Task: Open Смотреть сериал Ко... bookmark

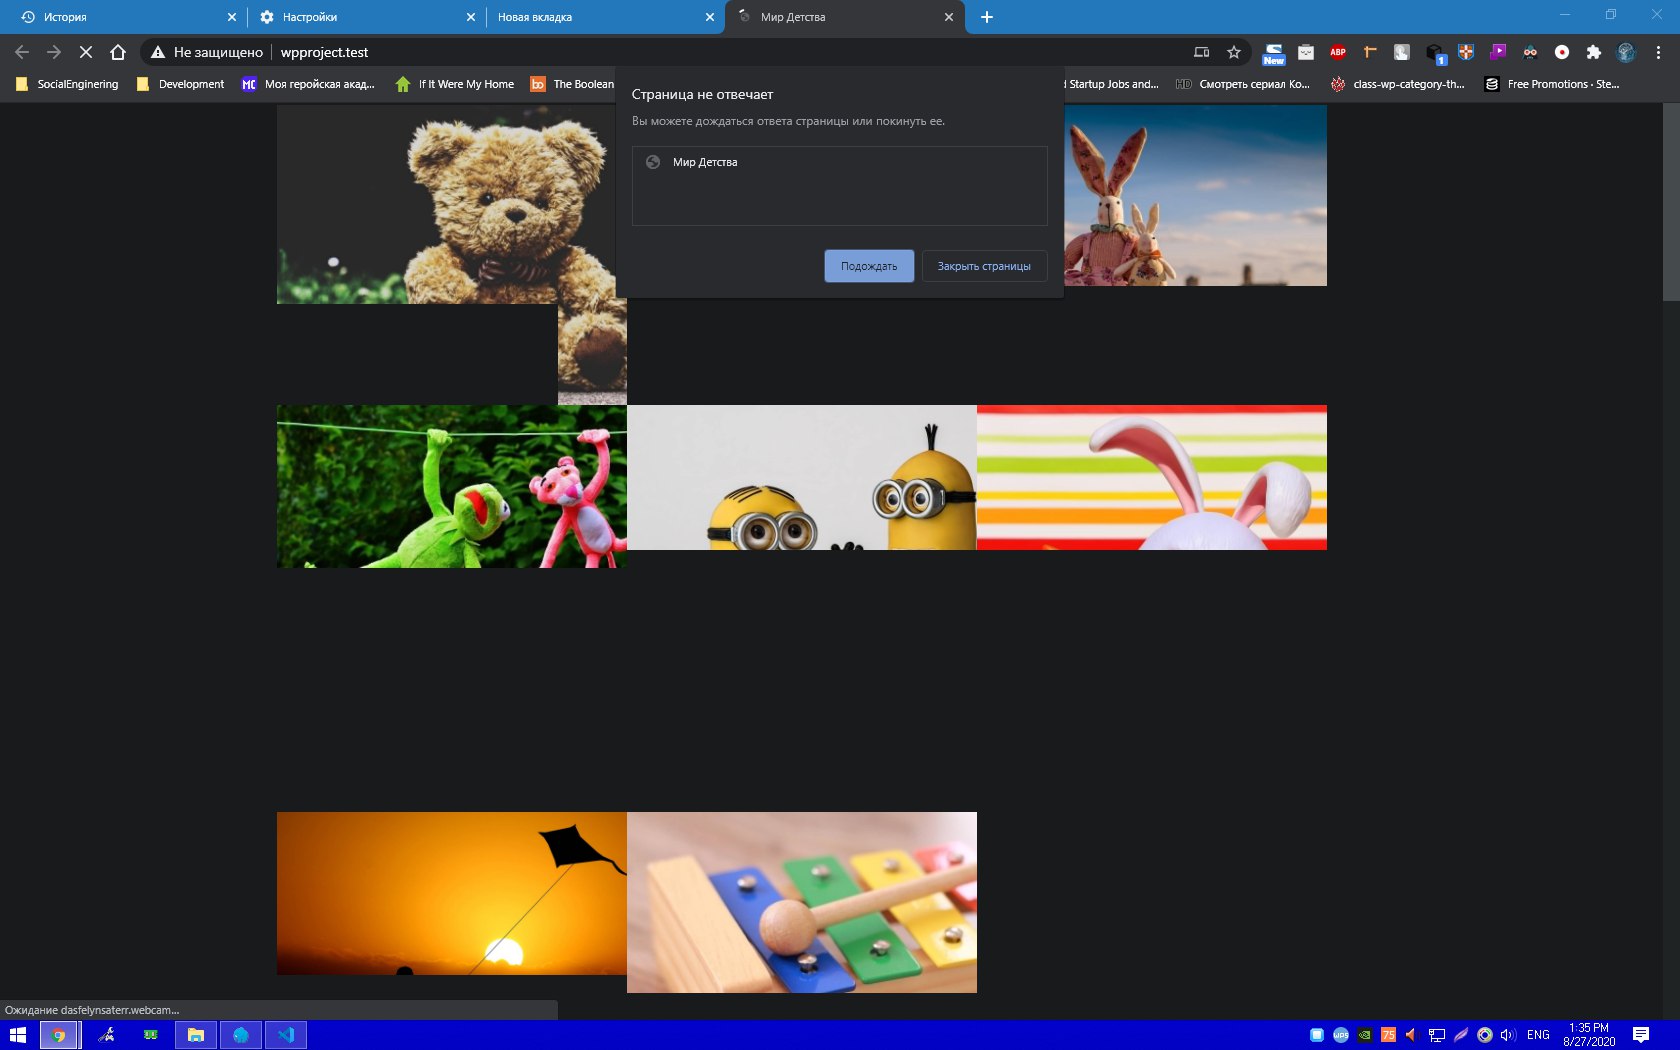Action: [x=1243, y=84]
